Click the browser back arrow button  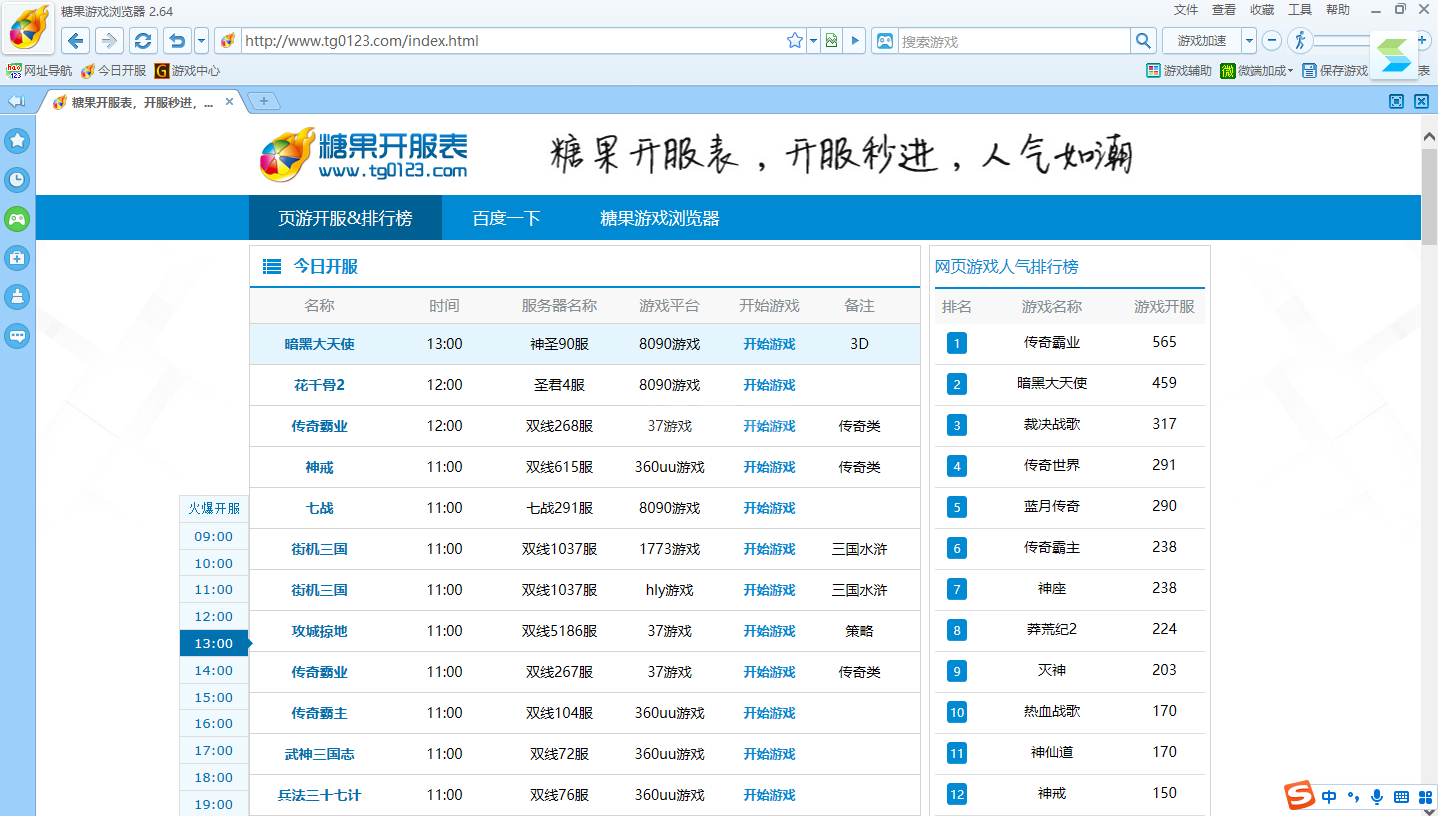coord(76,41)
